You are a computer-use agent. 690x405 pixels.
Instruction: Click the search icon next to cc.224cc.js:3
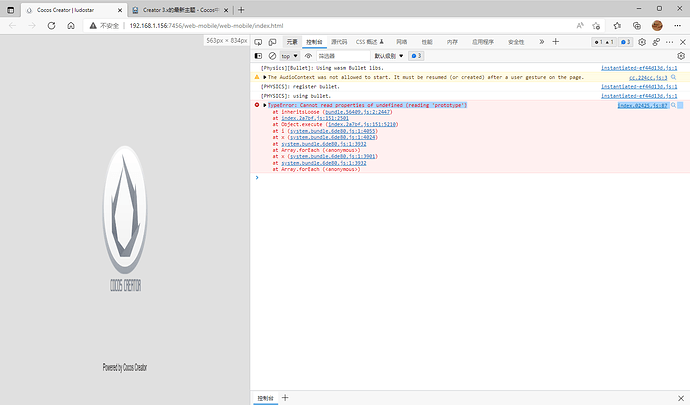click(x=673, y=77)
